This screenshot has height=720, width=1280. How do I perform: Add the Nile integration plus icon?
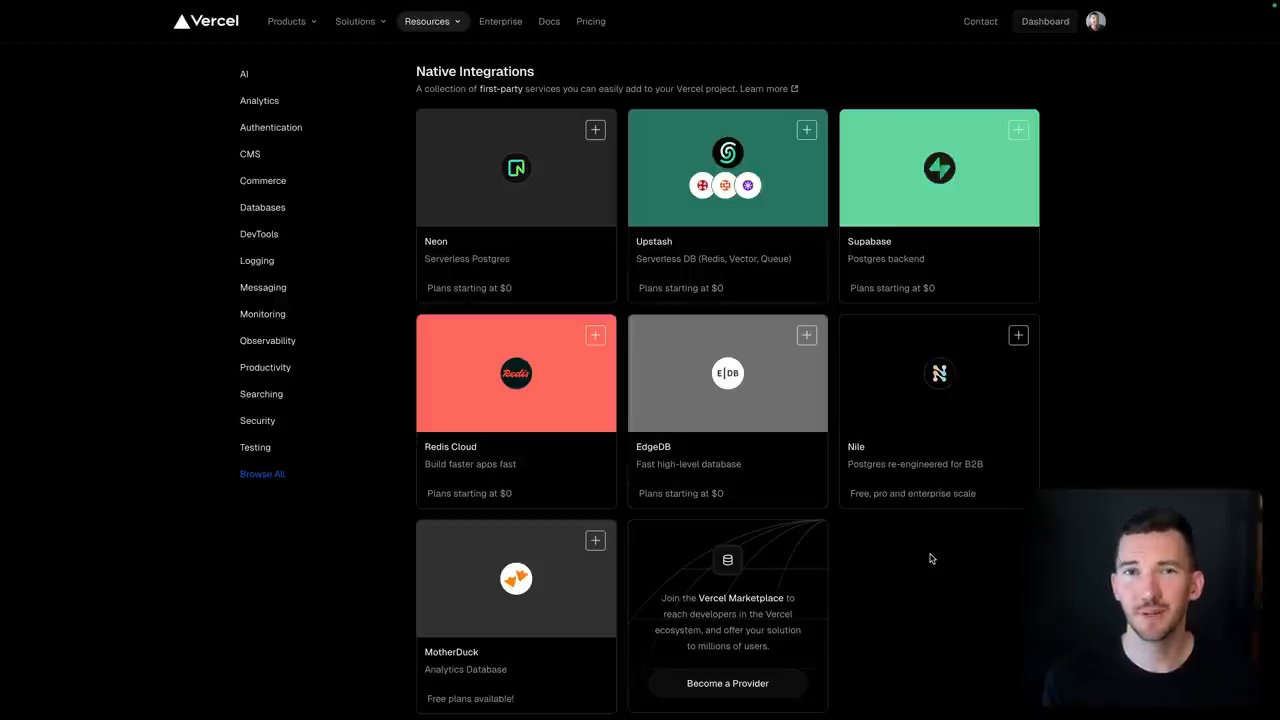(x=1018, y=335)
